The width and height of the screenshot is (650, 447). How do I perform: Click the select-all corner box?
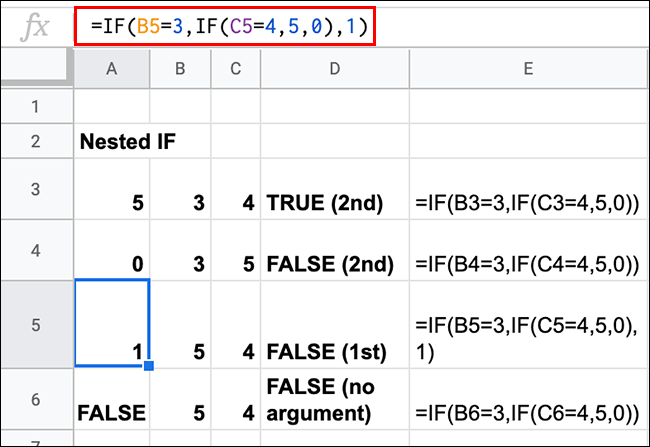pos(36,67)
